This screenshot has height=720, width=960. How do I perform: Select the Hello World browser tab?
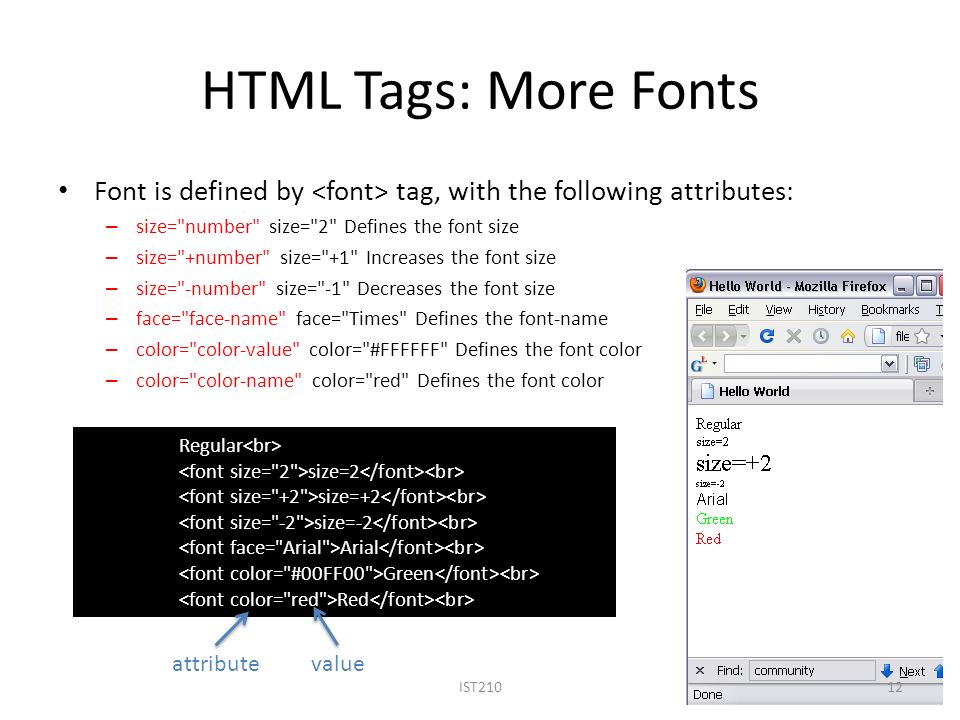[x=801, y=391]
